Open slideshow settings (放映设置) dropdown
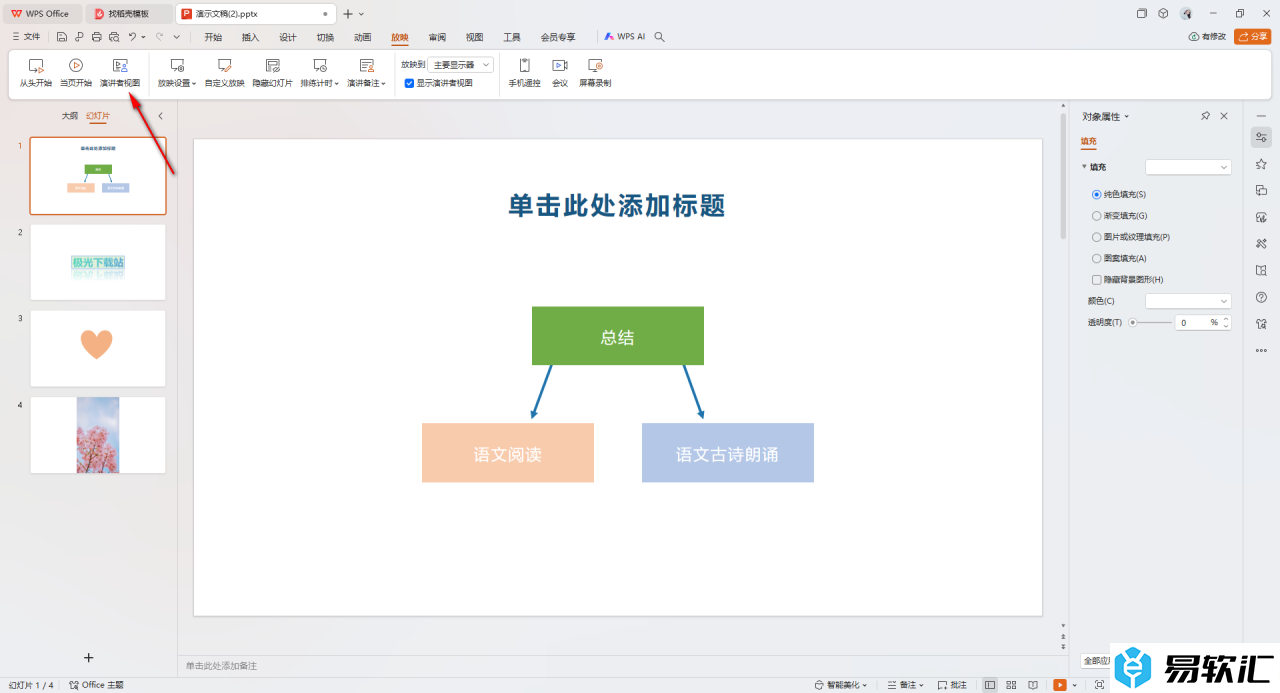 pyautogui.click(x=177, y=73)
